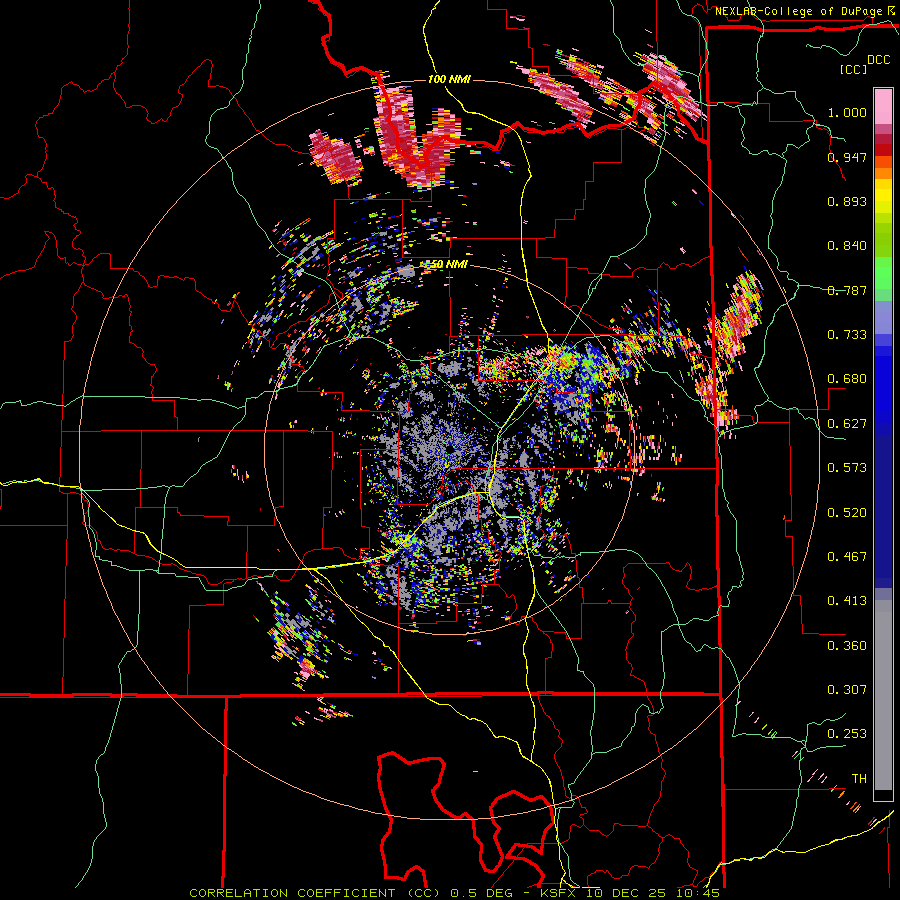
Task: Click the 0.733 legend value
Action: click(x=847, y=335)
